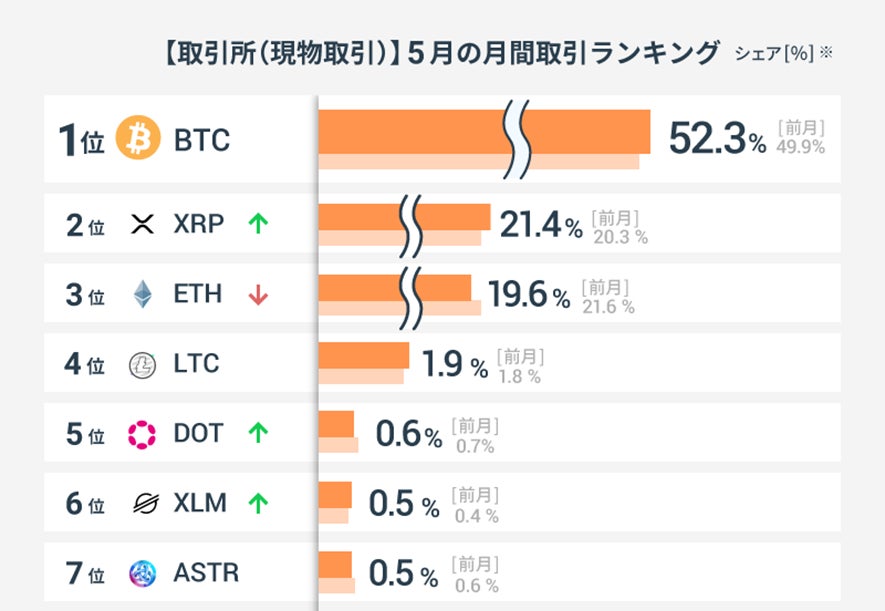The height and width of the screenshot is (611, 885).
Task: Click the green up arrow beside DOT
Action: point(258,434)
